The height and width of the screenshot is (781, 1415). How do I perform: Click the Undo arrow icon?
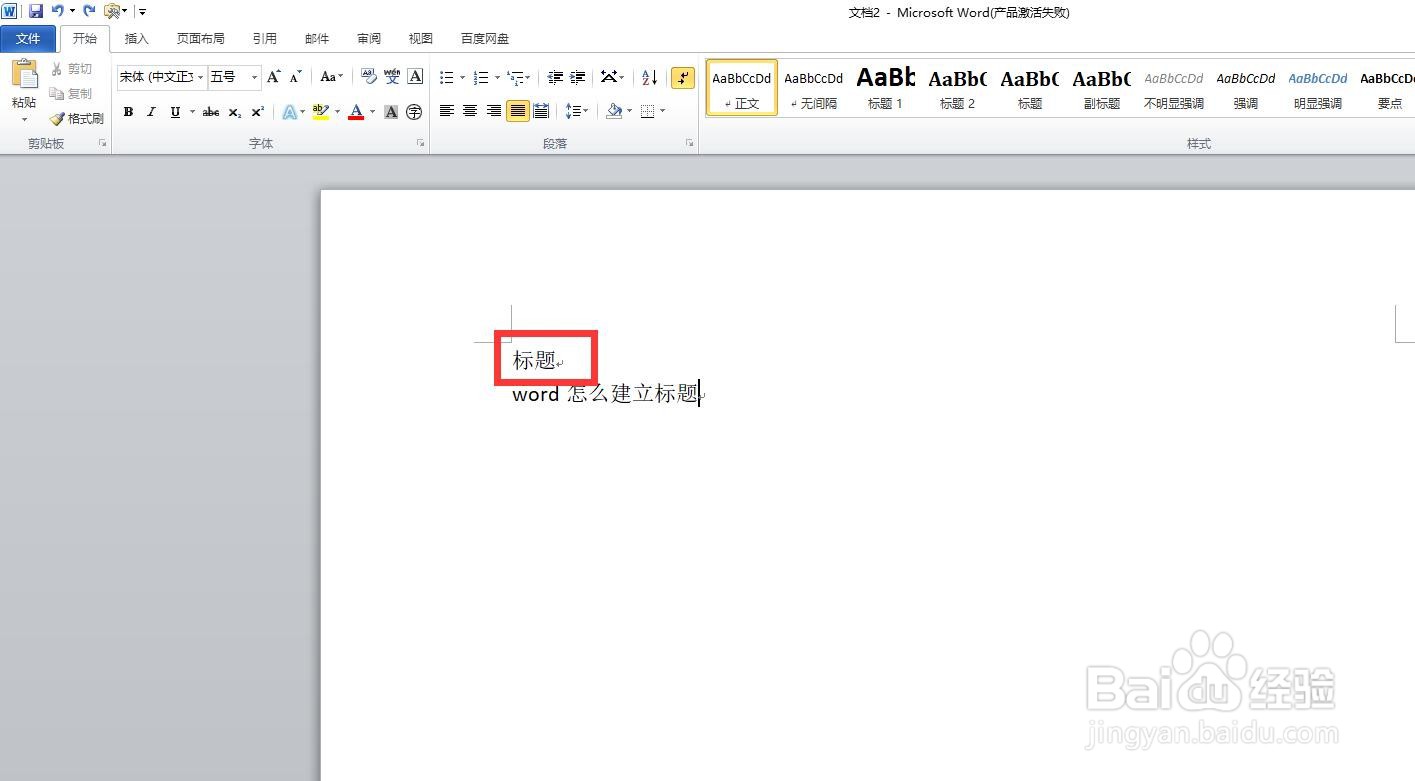point(57,11)
